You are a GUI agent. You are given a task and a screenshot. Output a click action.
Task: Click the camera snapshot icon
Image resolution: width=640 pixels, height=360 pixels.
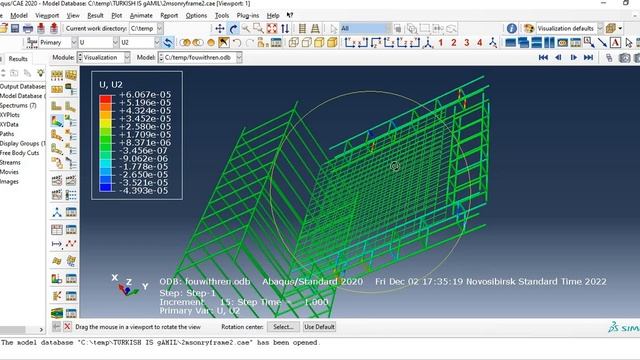tap(624, 58)
